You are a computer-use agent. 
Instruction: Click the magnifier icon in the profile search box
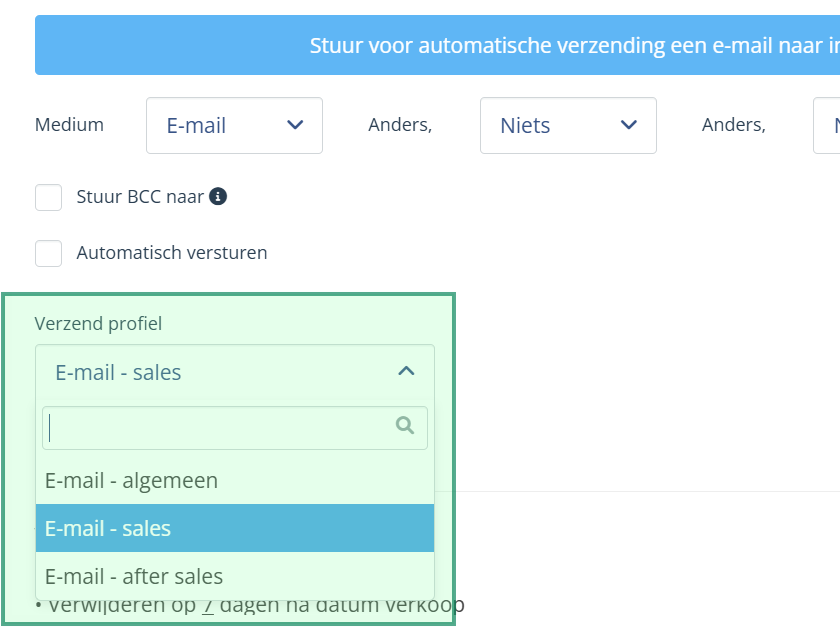point(405,426)
